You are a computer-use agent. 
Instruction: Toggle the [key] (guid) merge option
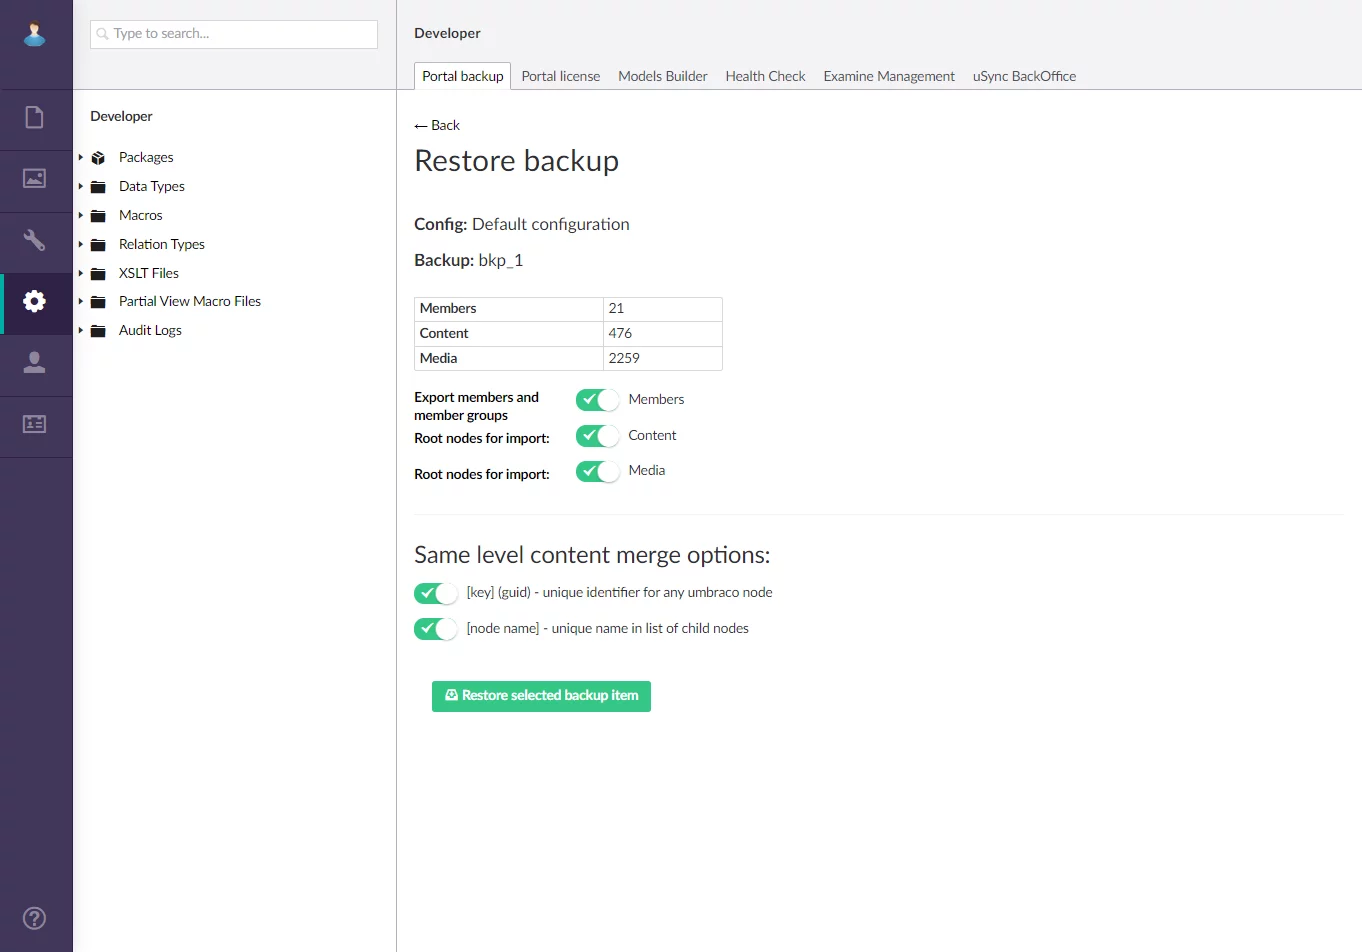[x=435, y=593]
